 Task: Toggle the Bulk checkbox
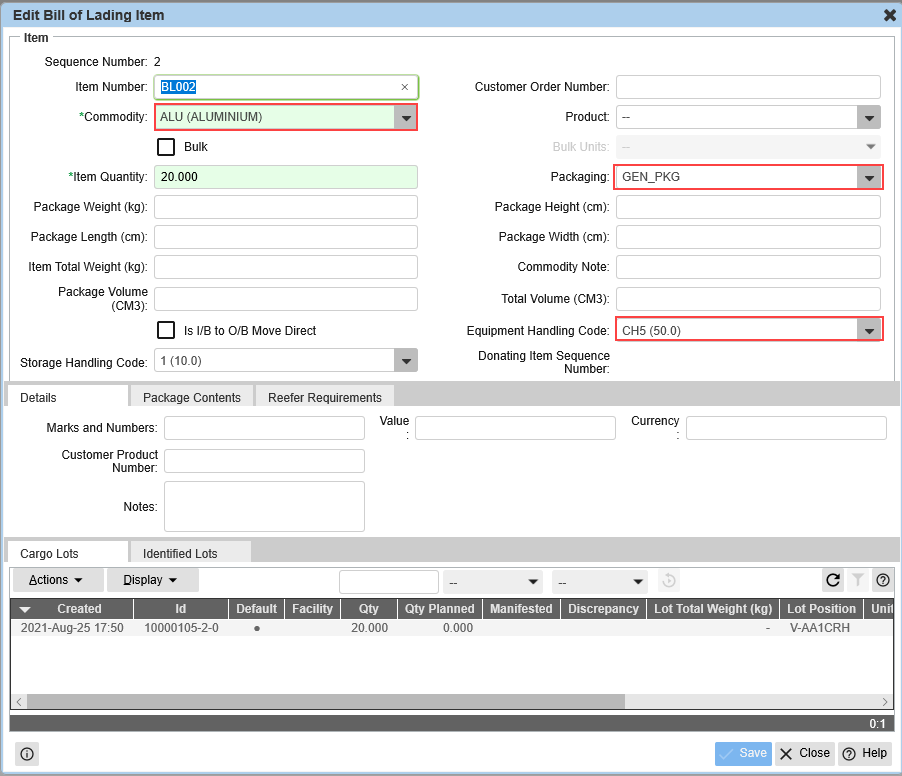coord(166,147)
